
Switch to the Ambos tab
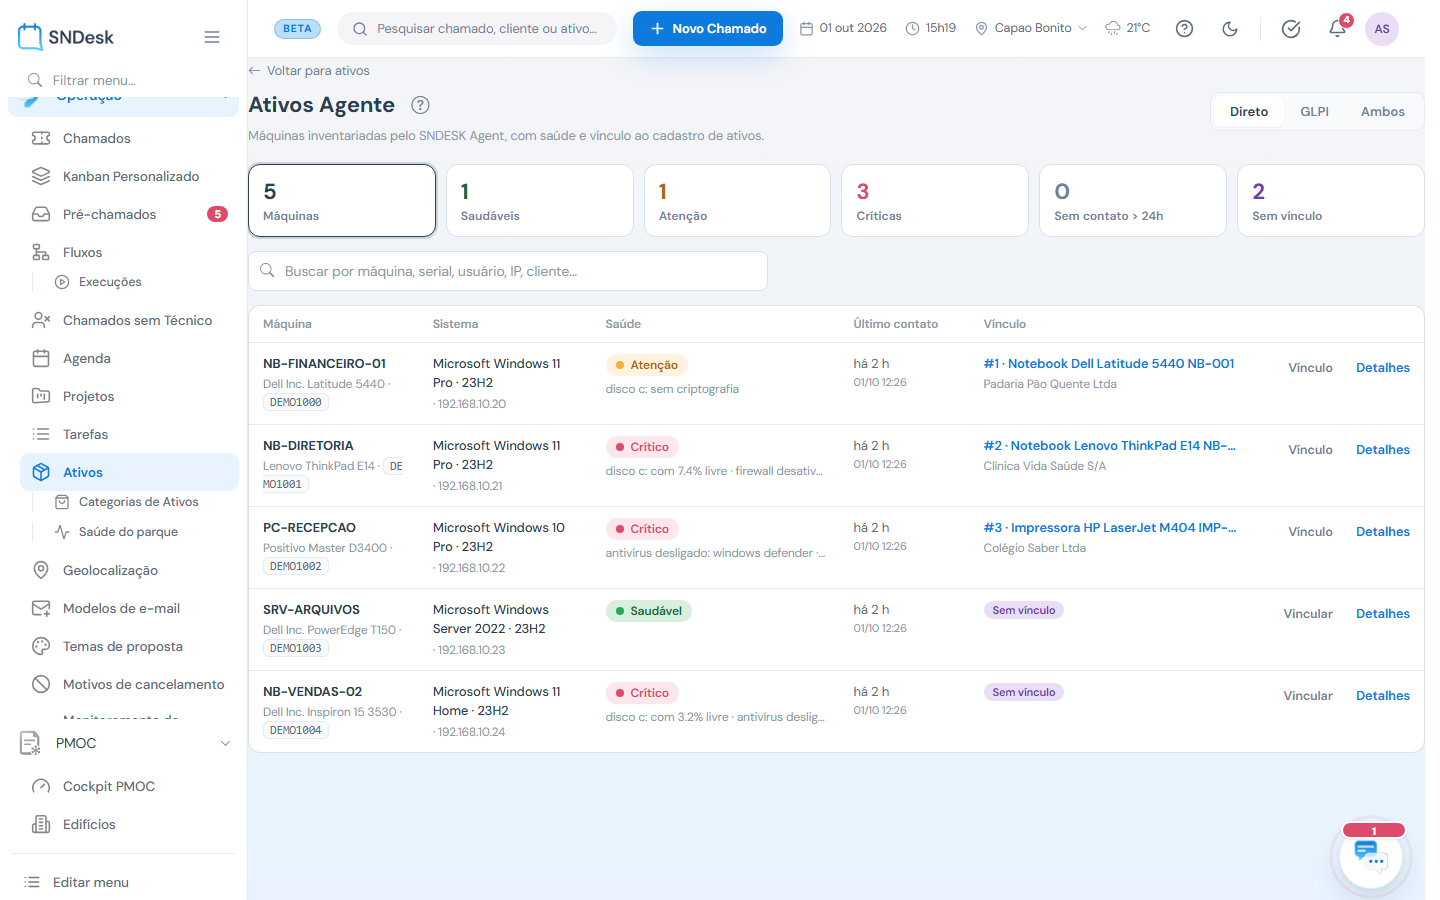coord(1382,112)
